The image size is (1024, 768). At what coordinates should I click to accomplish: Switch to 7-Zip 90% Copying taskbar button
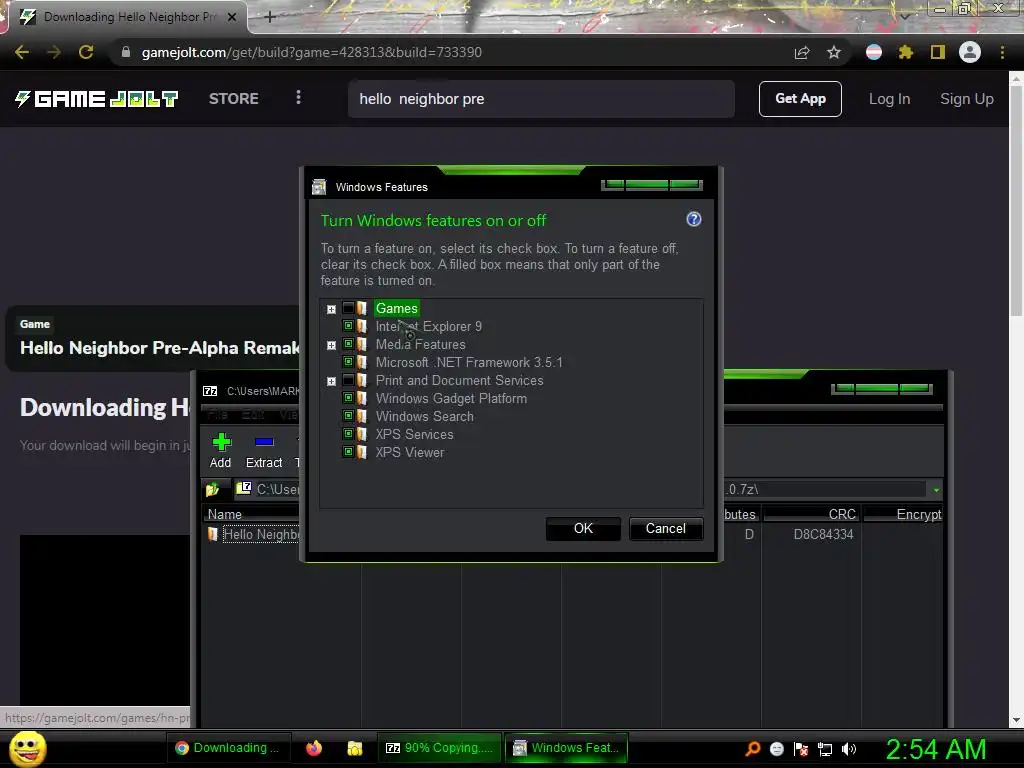[440, 748]
